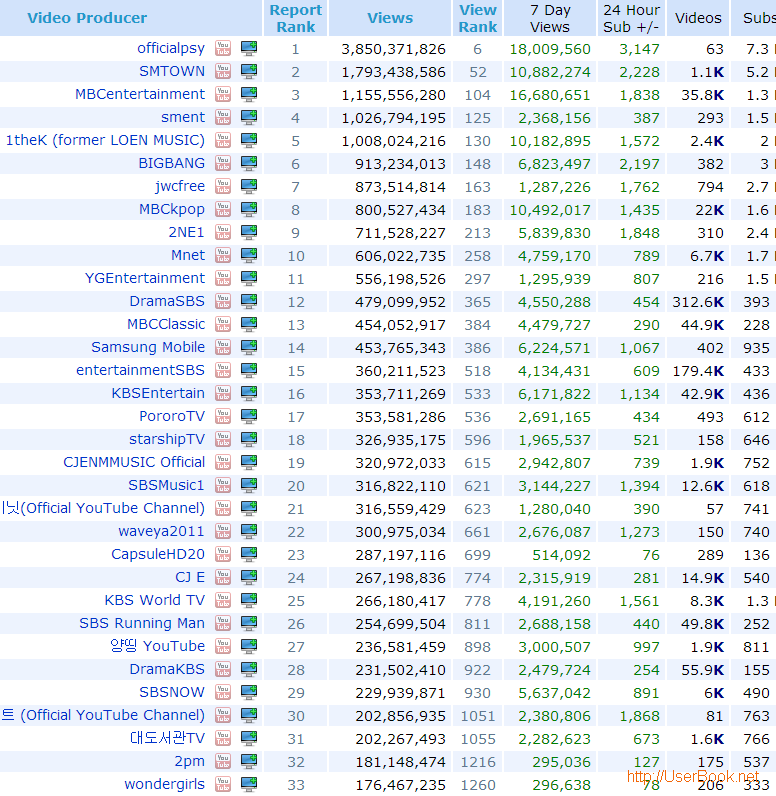Open monitor icon in 2NE1 row

pos(249,233)
